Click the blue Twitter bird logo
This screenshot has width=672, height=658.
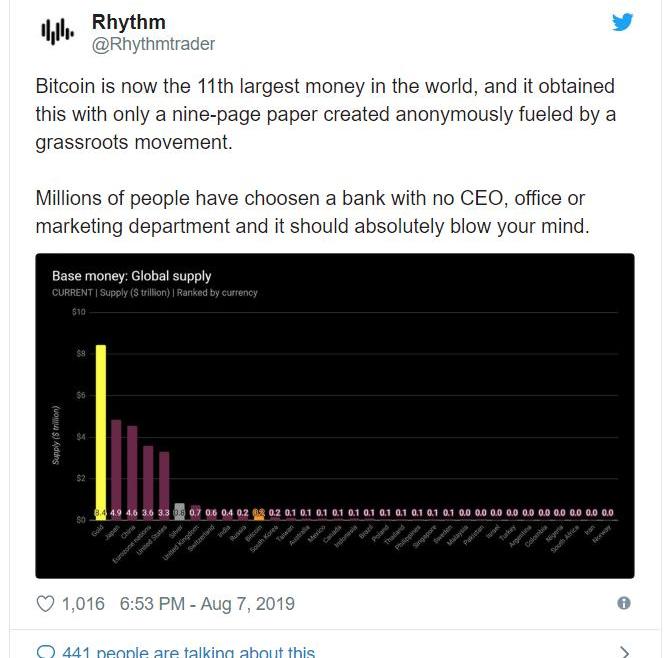tap(623, 22)
